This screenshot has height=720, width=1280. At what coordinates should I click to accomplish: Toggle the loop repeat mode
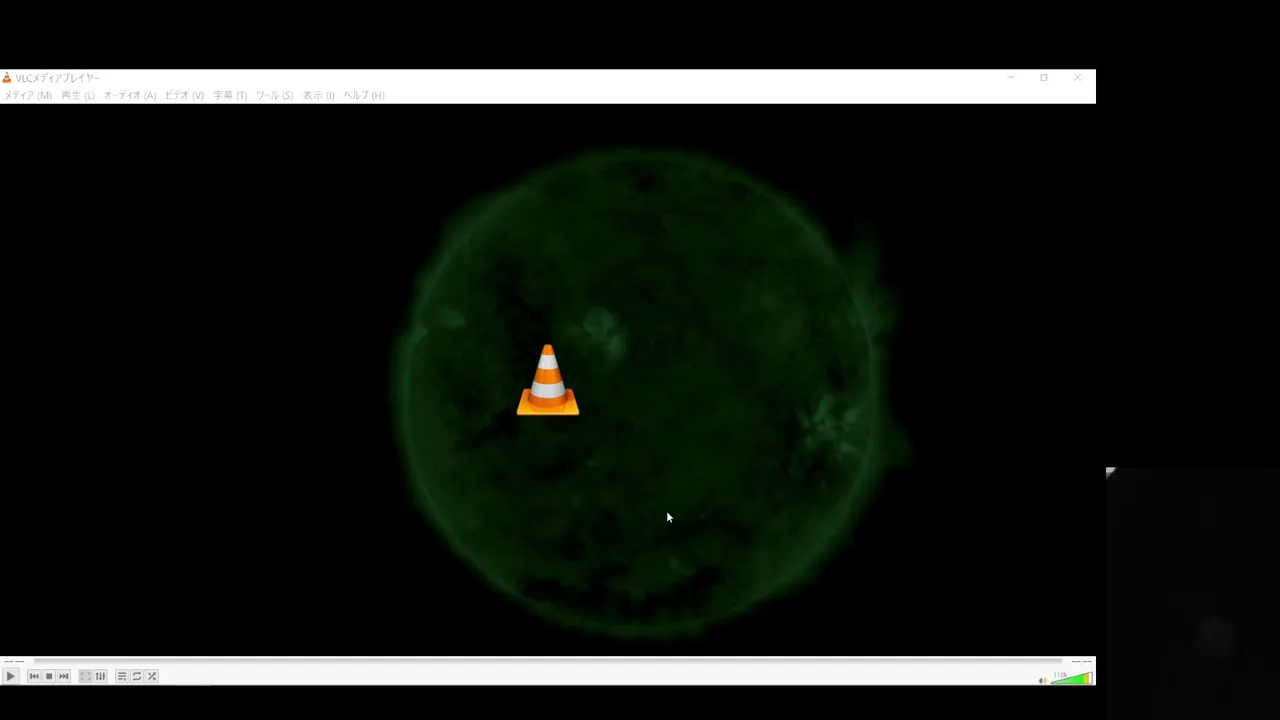[x=137, y=677]
